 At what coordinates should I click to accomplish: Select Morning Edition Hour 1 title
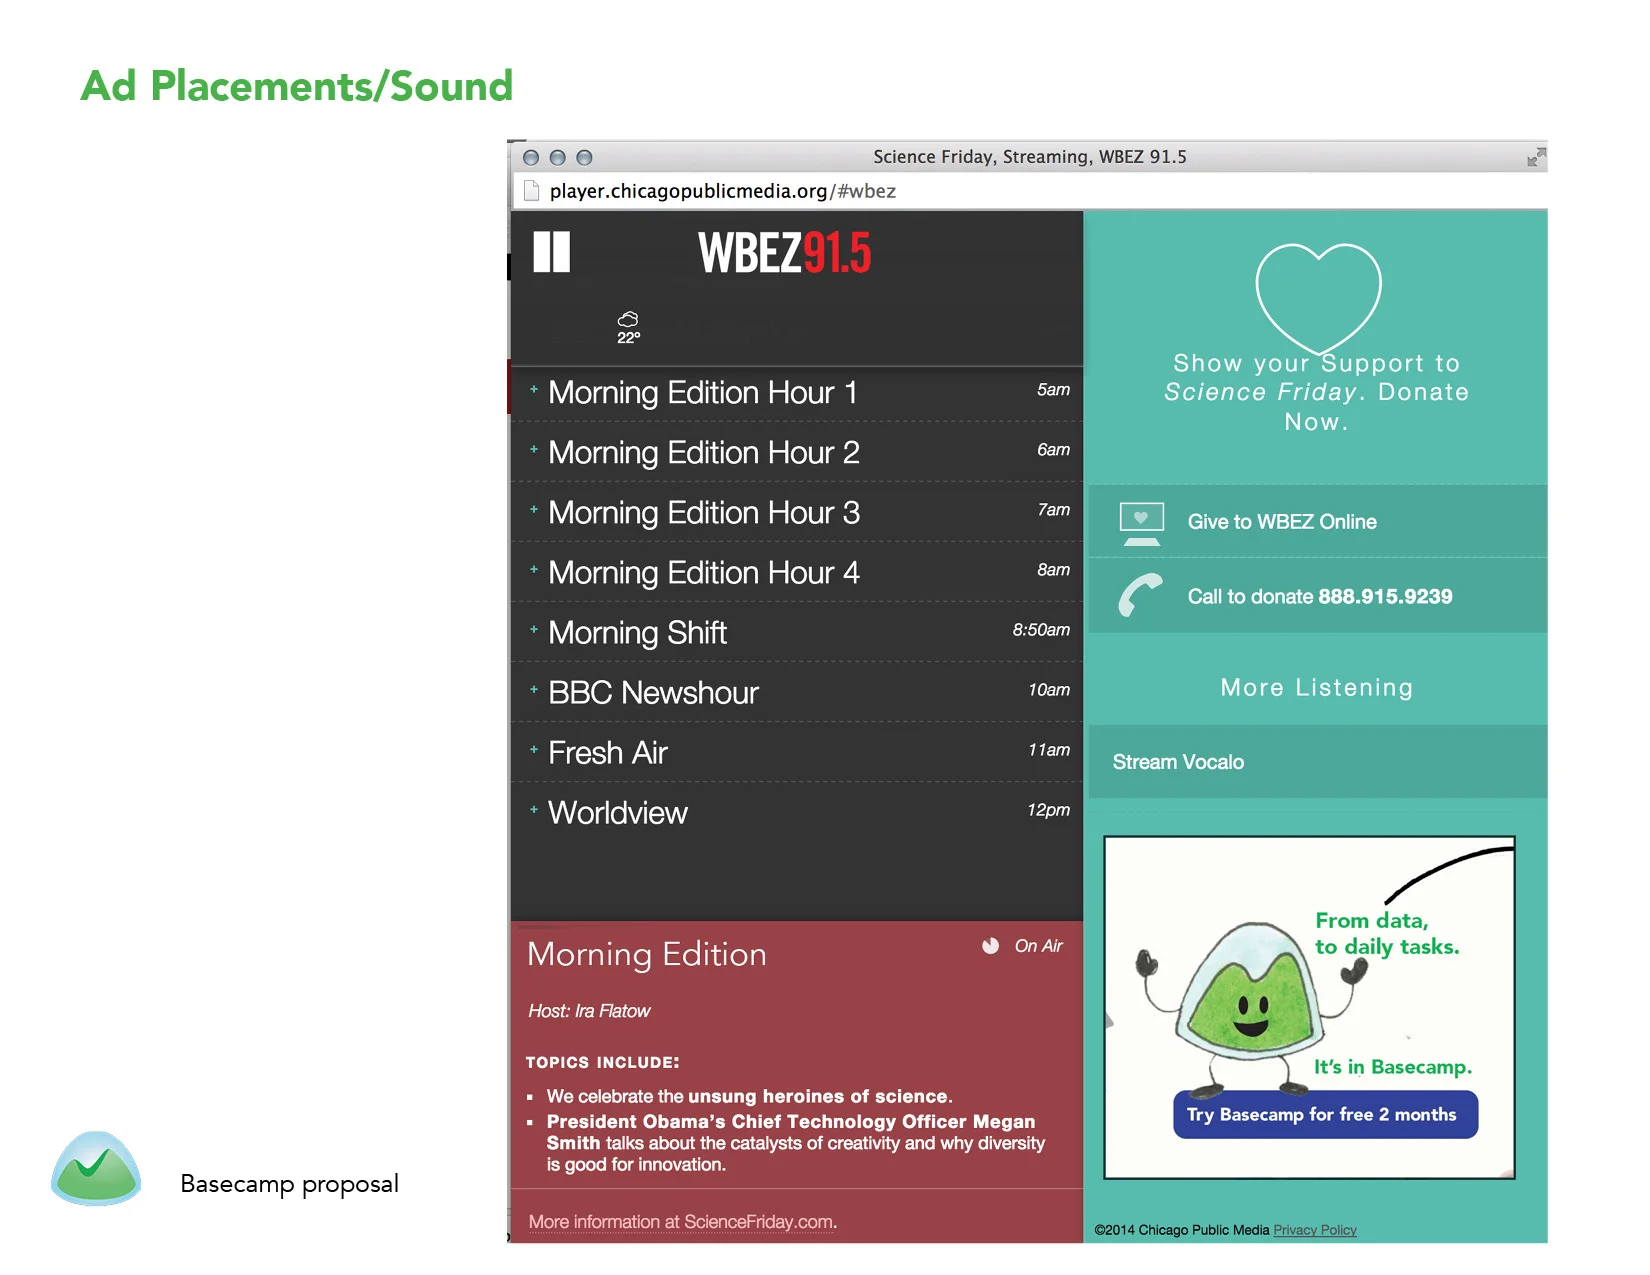coord(703,393)
